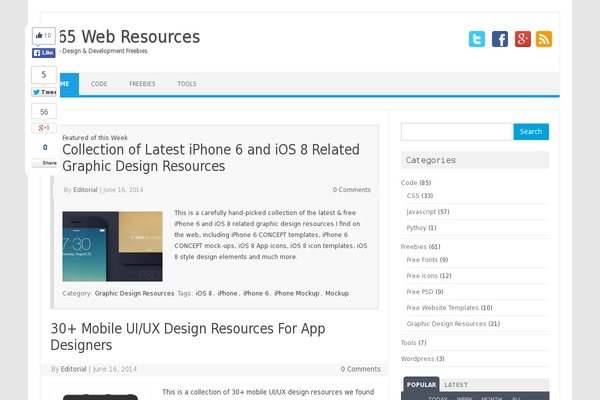Go to the highlighted home navigation tab
This screenshot has height=400, width=600.
(x=69, y=84)
